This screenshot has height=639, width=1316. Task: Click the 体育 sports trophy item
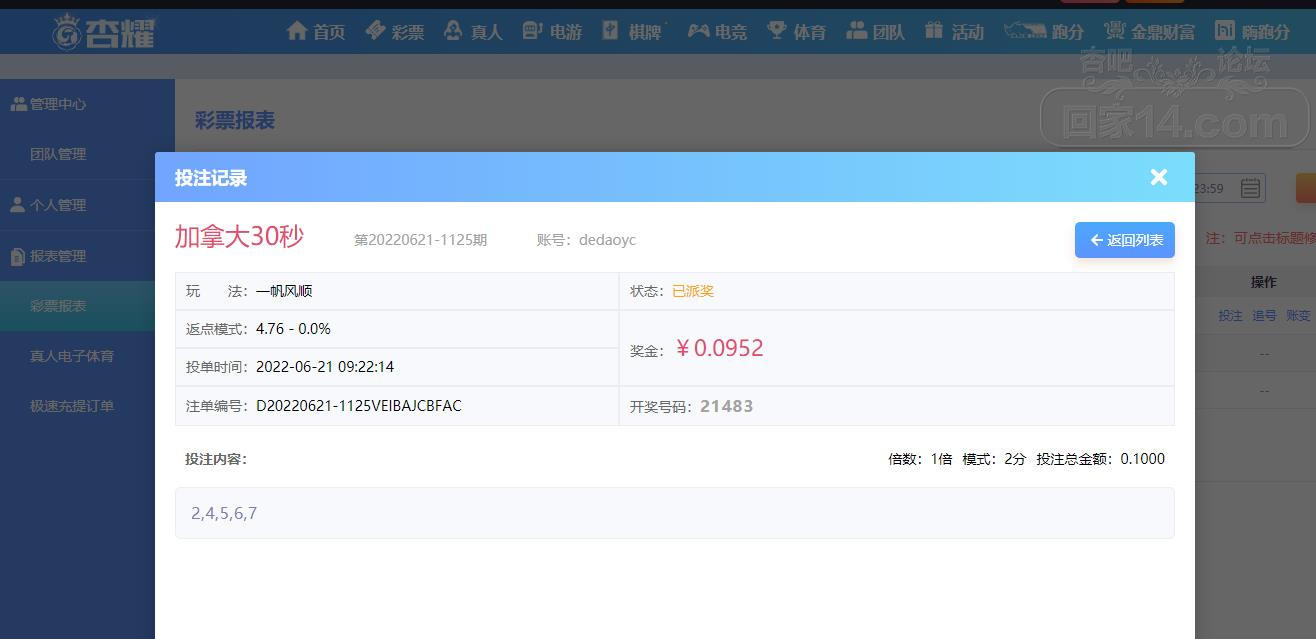coord(796,32)
